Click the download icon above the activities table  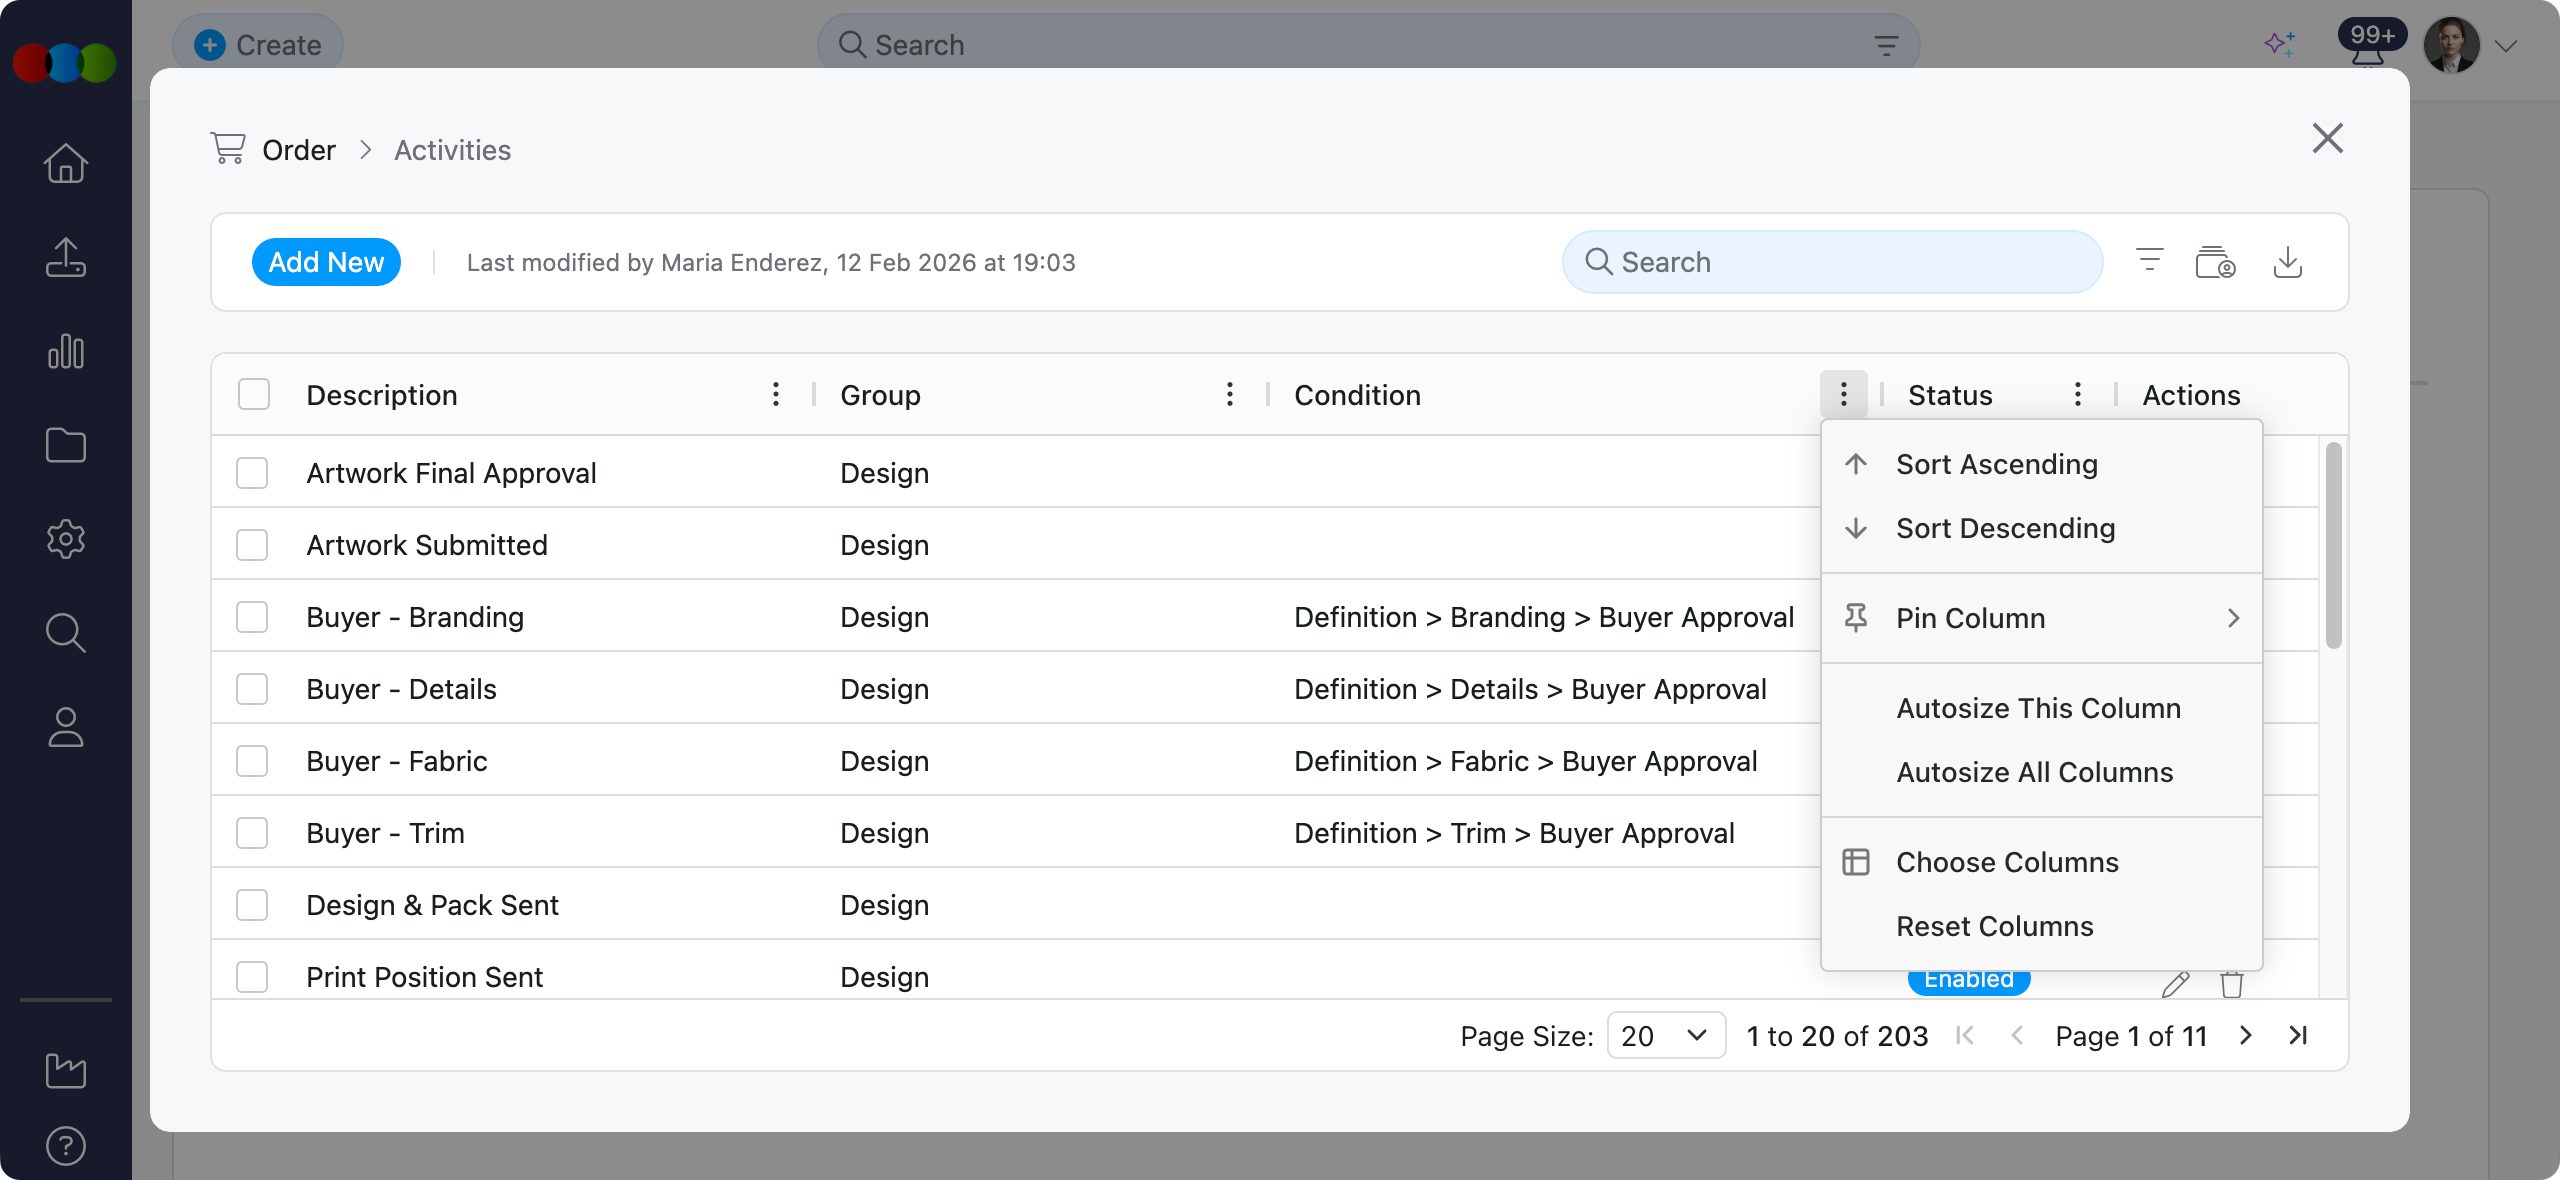[x=2289, y=262]
